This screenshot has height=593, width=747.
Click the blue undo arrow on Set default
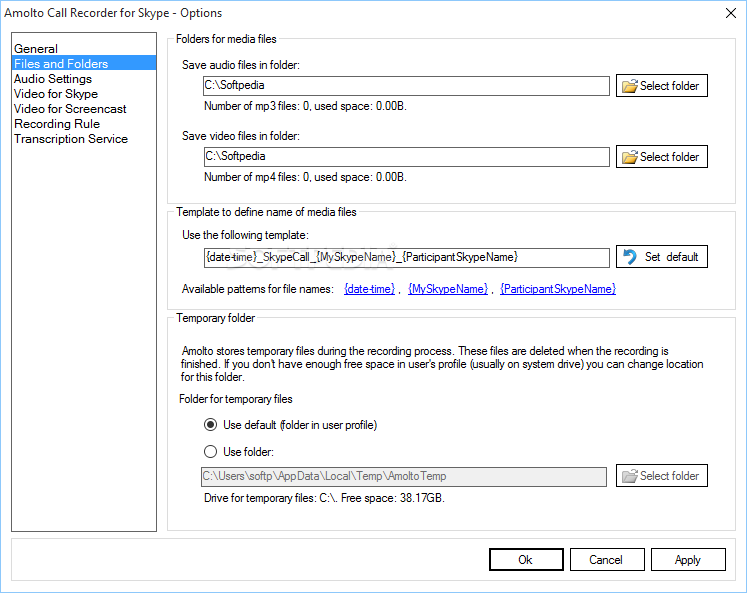tap(630, 257)
